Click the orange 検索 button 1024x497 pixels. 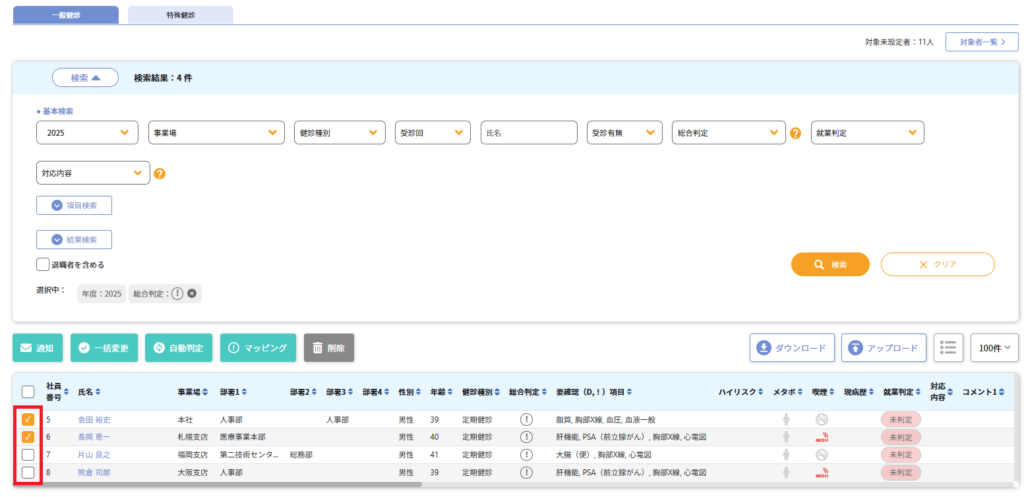830,264
